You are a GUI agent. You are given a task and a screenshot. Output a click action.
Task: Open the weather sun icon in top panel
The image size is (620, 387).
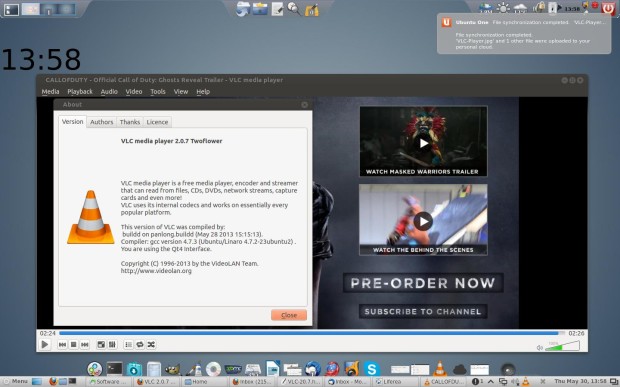tap(503, 8)
